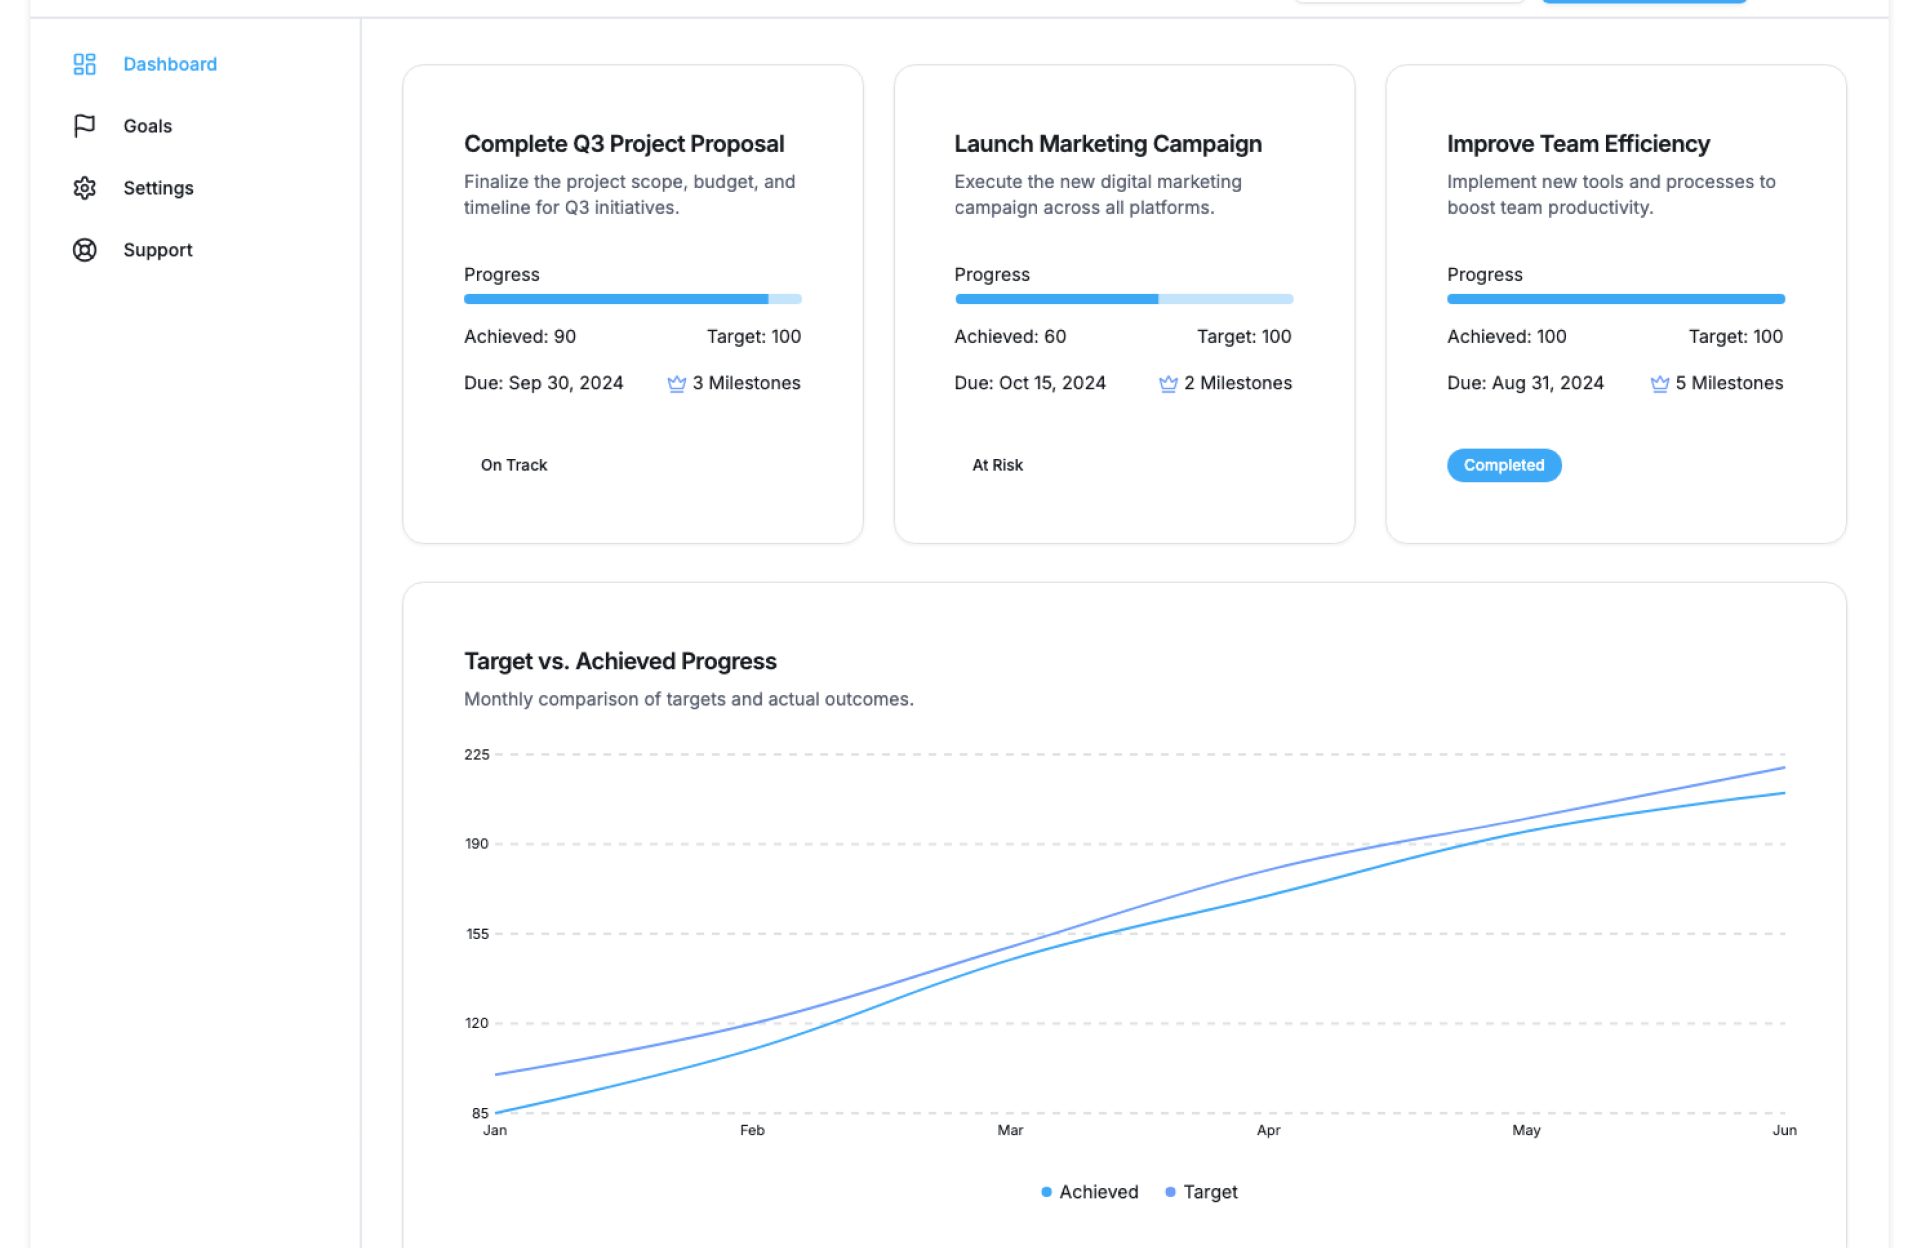Click the Goals flag icon
Viewport: 1920px width, 1248px height.
tap(84, 126)
